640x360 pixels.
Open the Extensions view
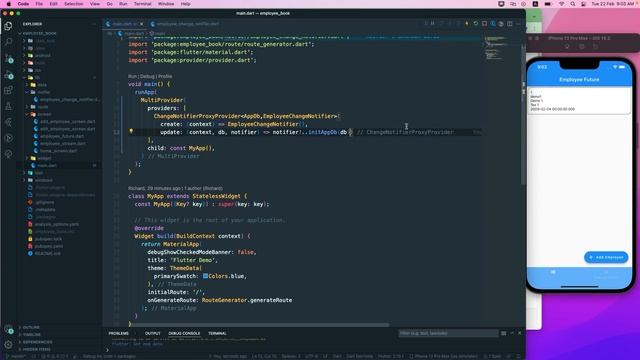[8, 91]
